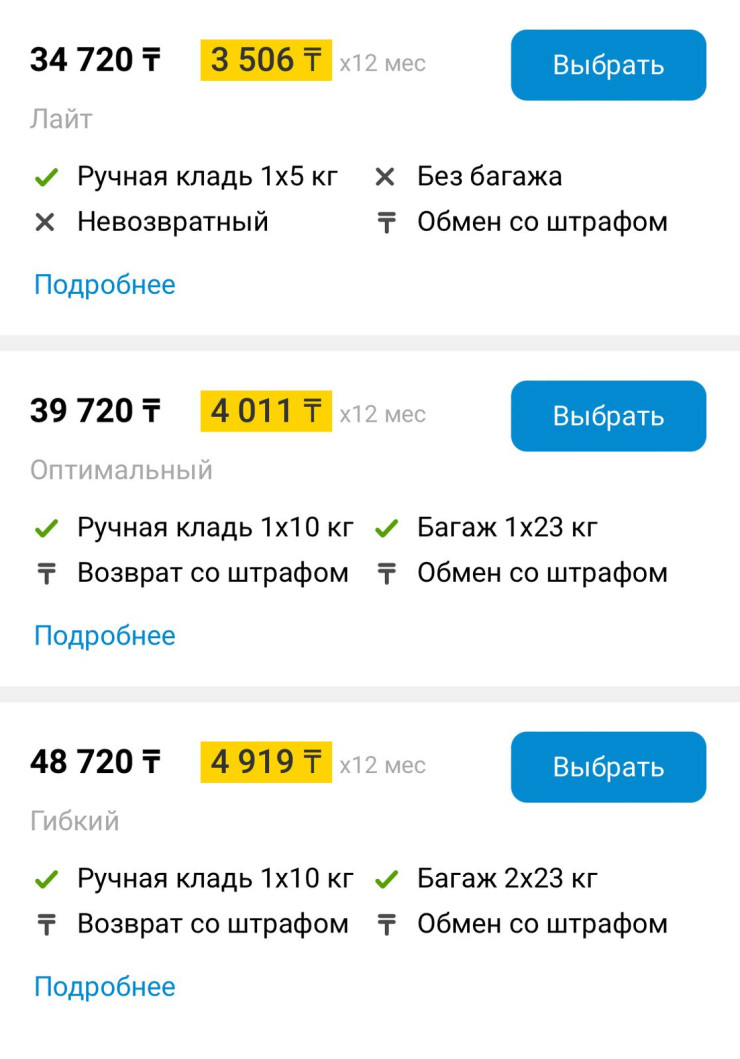Click the yellow 4 919 ₸ installment badge
The width and height of the screenshot is (740, 1059).
(266, 763)
